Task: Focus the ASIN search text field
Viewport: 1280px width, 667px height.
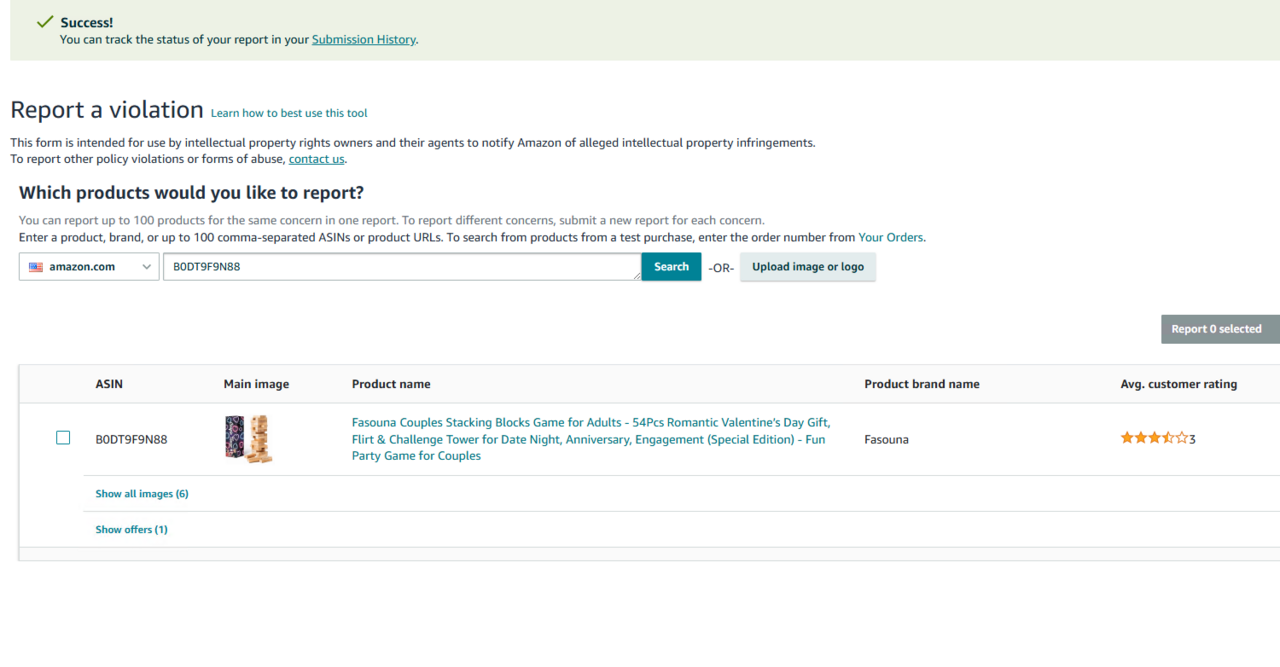Action: [x=400, y=267]
